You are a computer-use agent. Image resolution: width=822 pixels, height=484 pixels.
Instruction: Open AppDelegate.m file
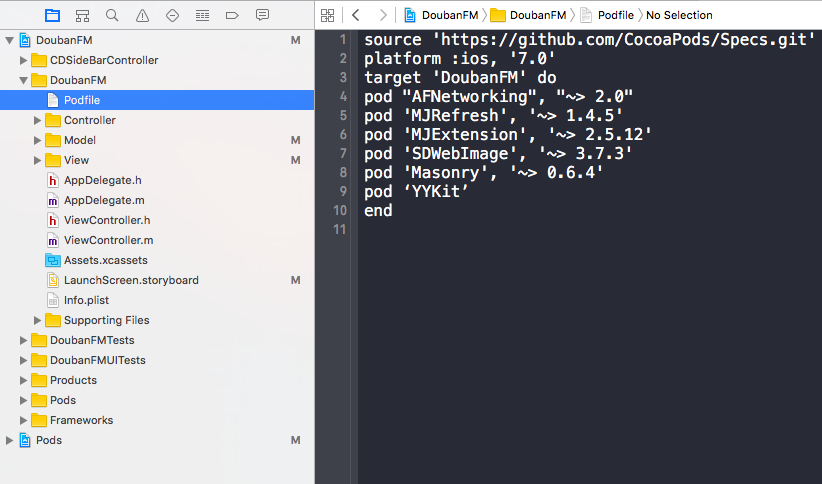coord(157,200)
